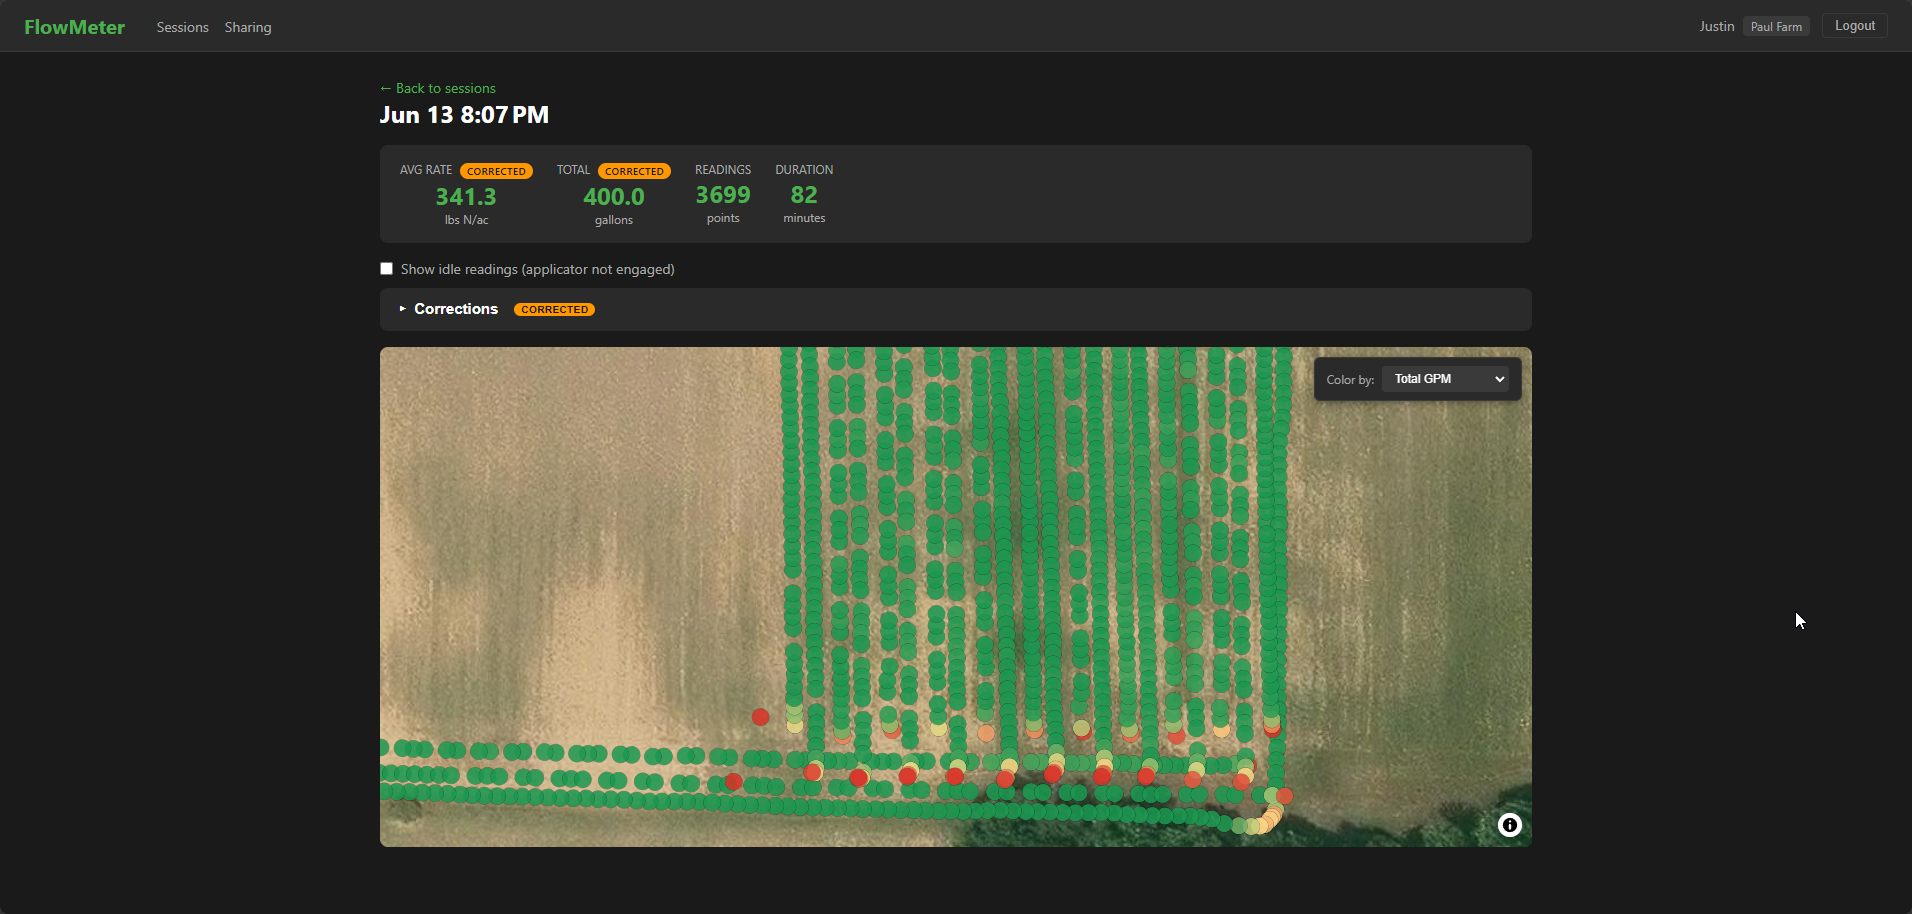
Task: Click the CORRECTED badge next to TOTAL
Action: (x=634, y=171)
